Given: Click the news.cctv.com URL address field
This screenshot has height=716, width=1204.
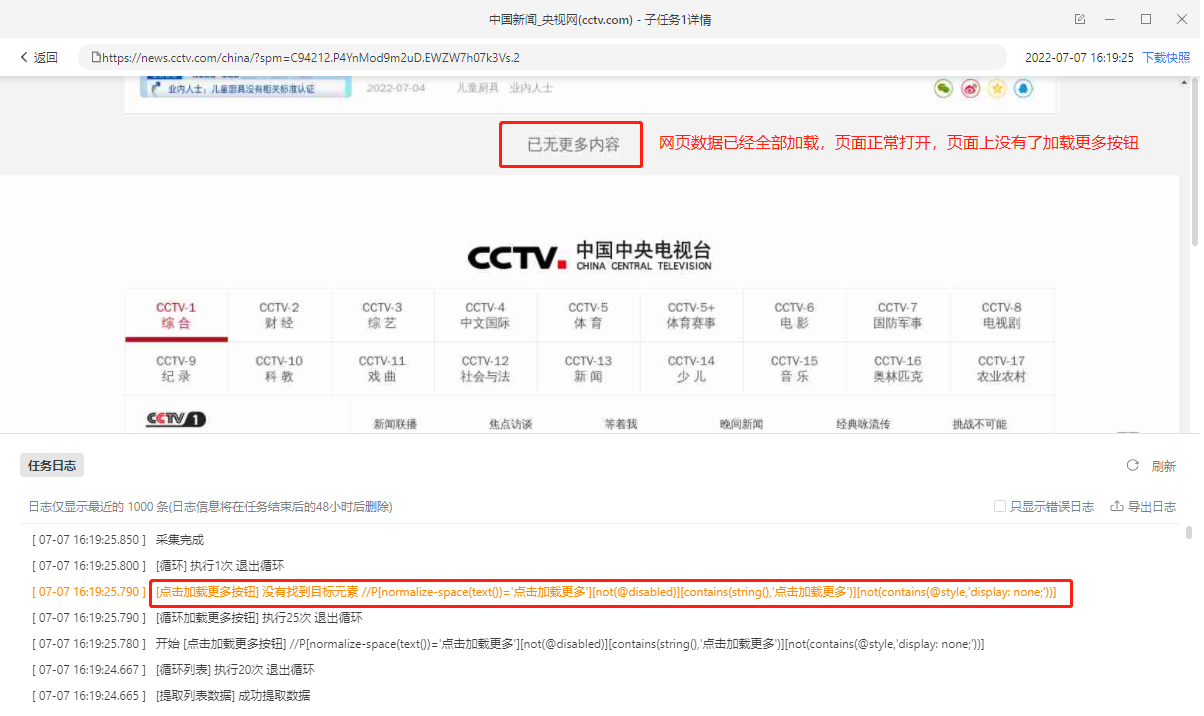Looking at the screenshot, I should point(542,58).
